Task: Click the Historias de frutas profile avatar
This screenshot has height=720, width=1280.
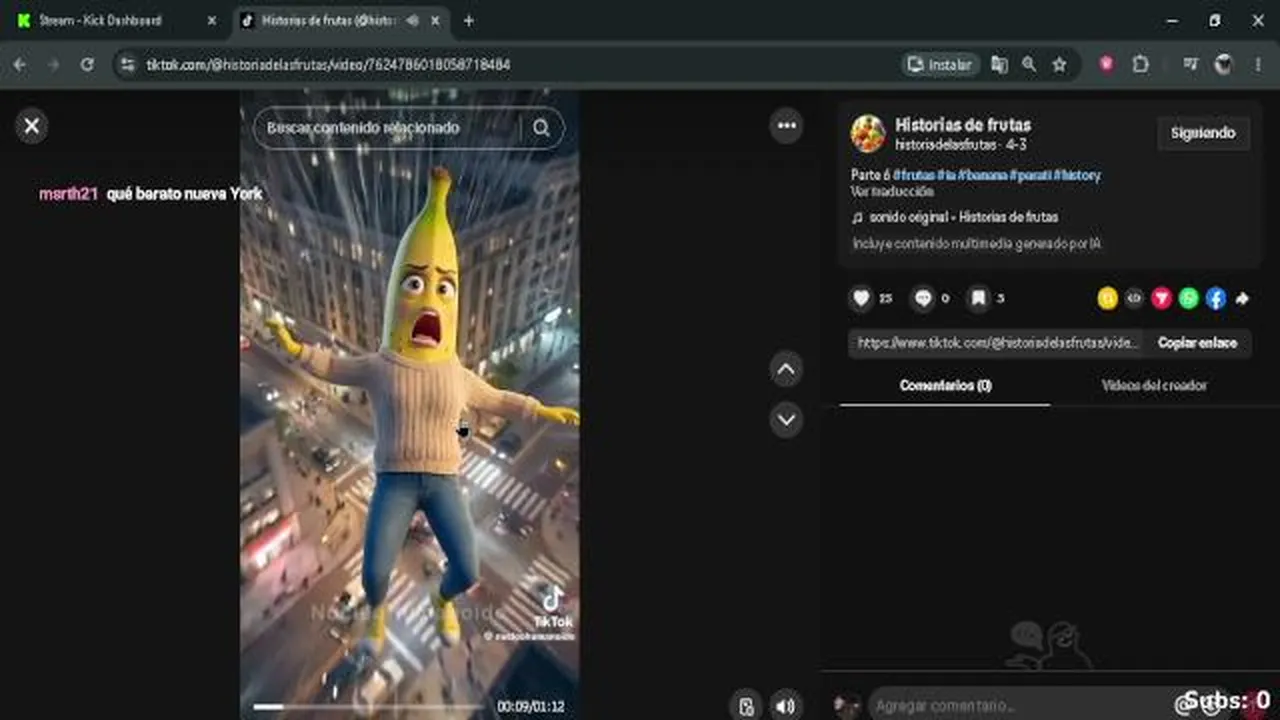Action: point(868,133)
